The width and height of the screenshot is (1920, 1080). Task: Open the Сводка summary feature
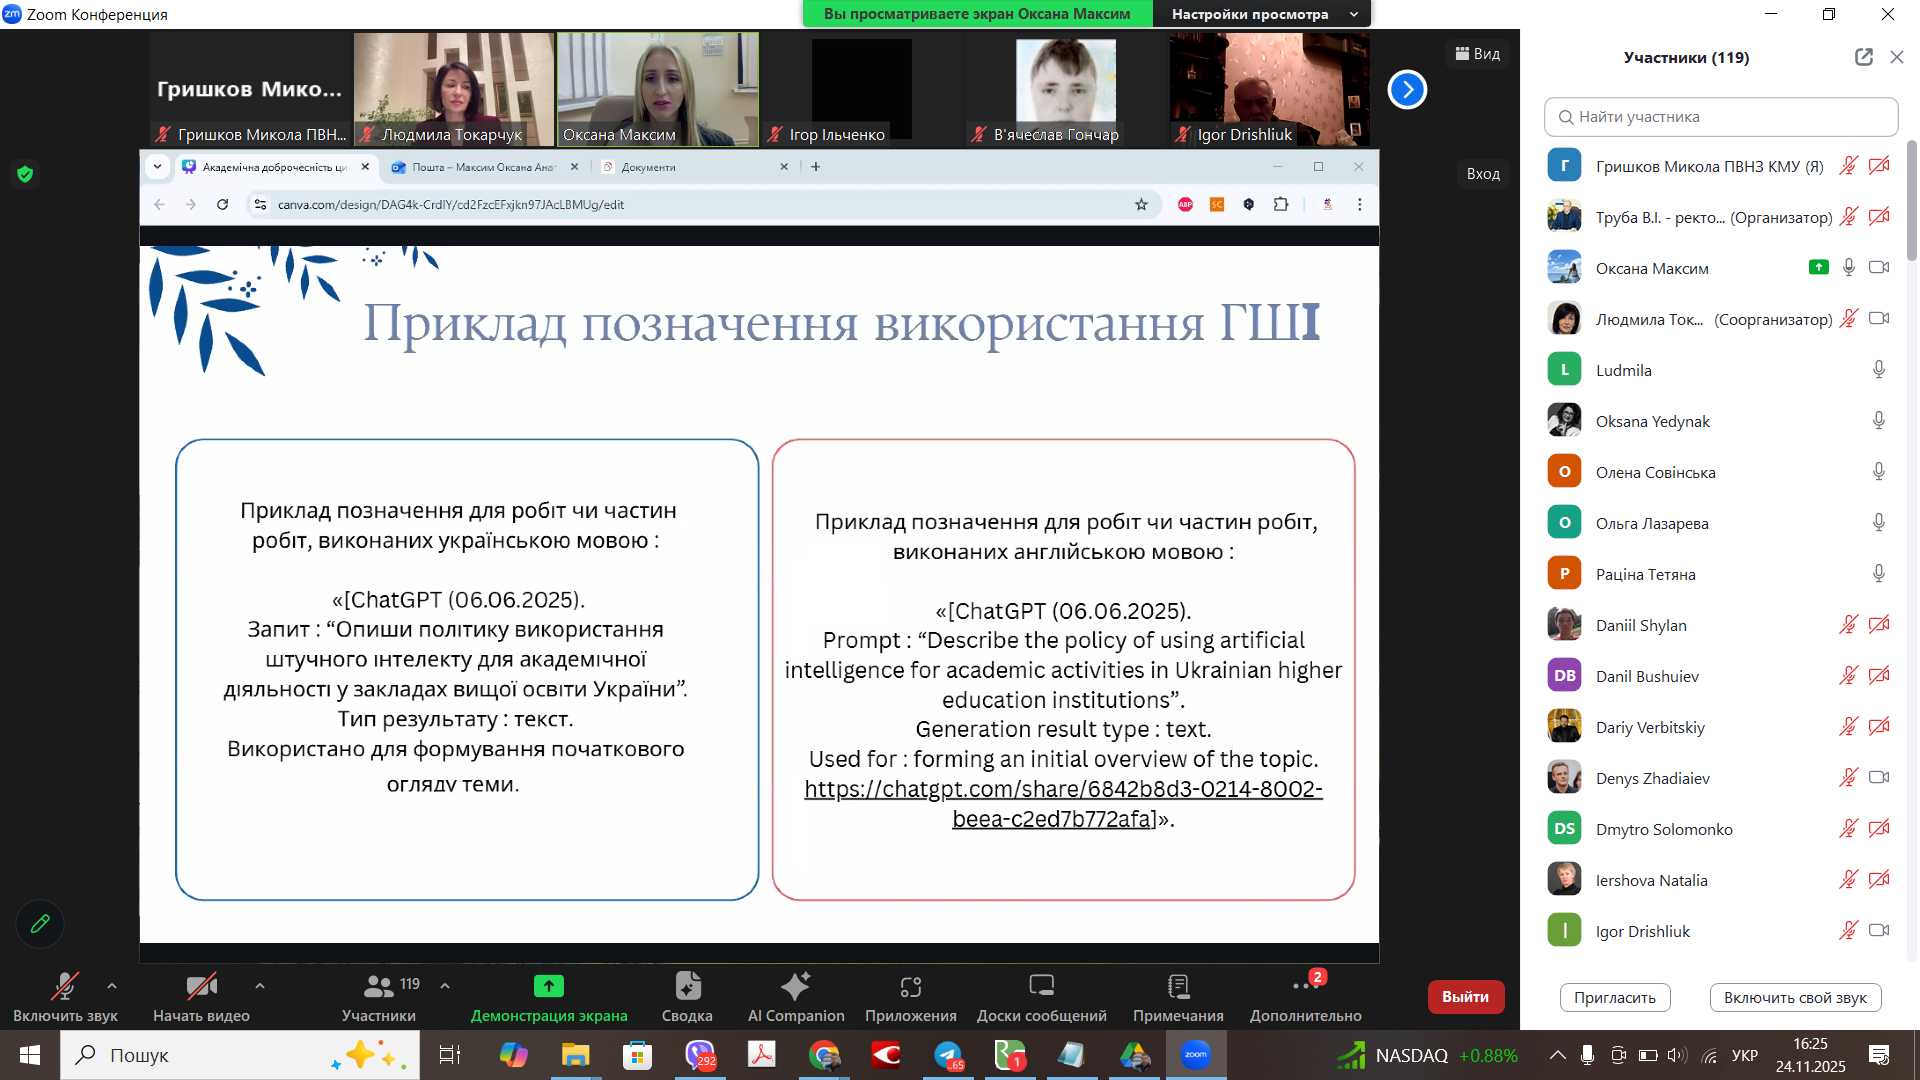click(687, 995)
